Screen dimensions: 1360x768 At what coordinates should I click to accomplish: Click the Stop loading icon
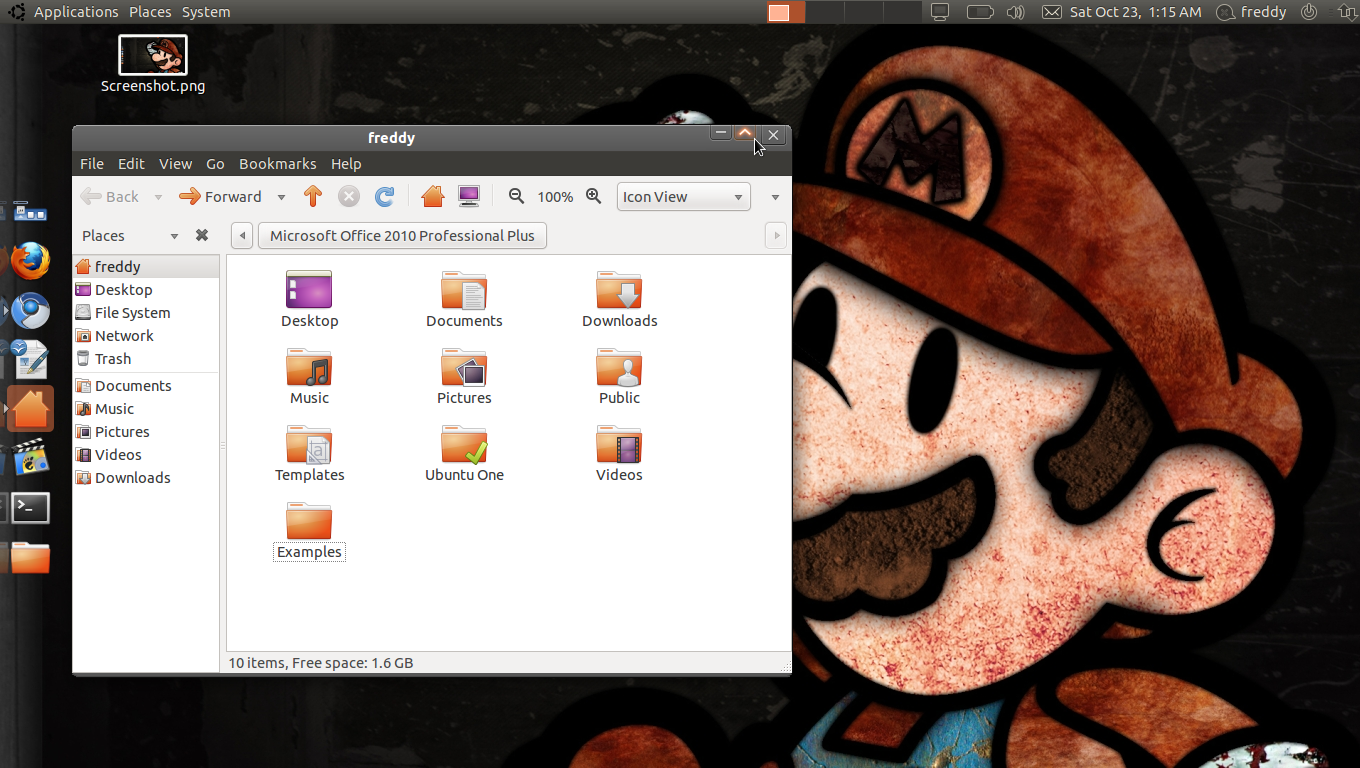tap(348, 197)
